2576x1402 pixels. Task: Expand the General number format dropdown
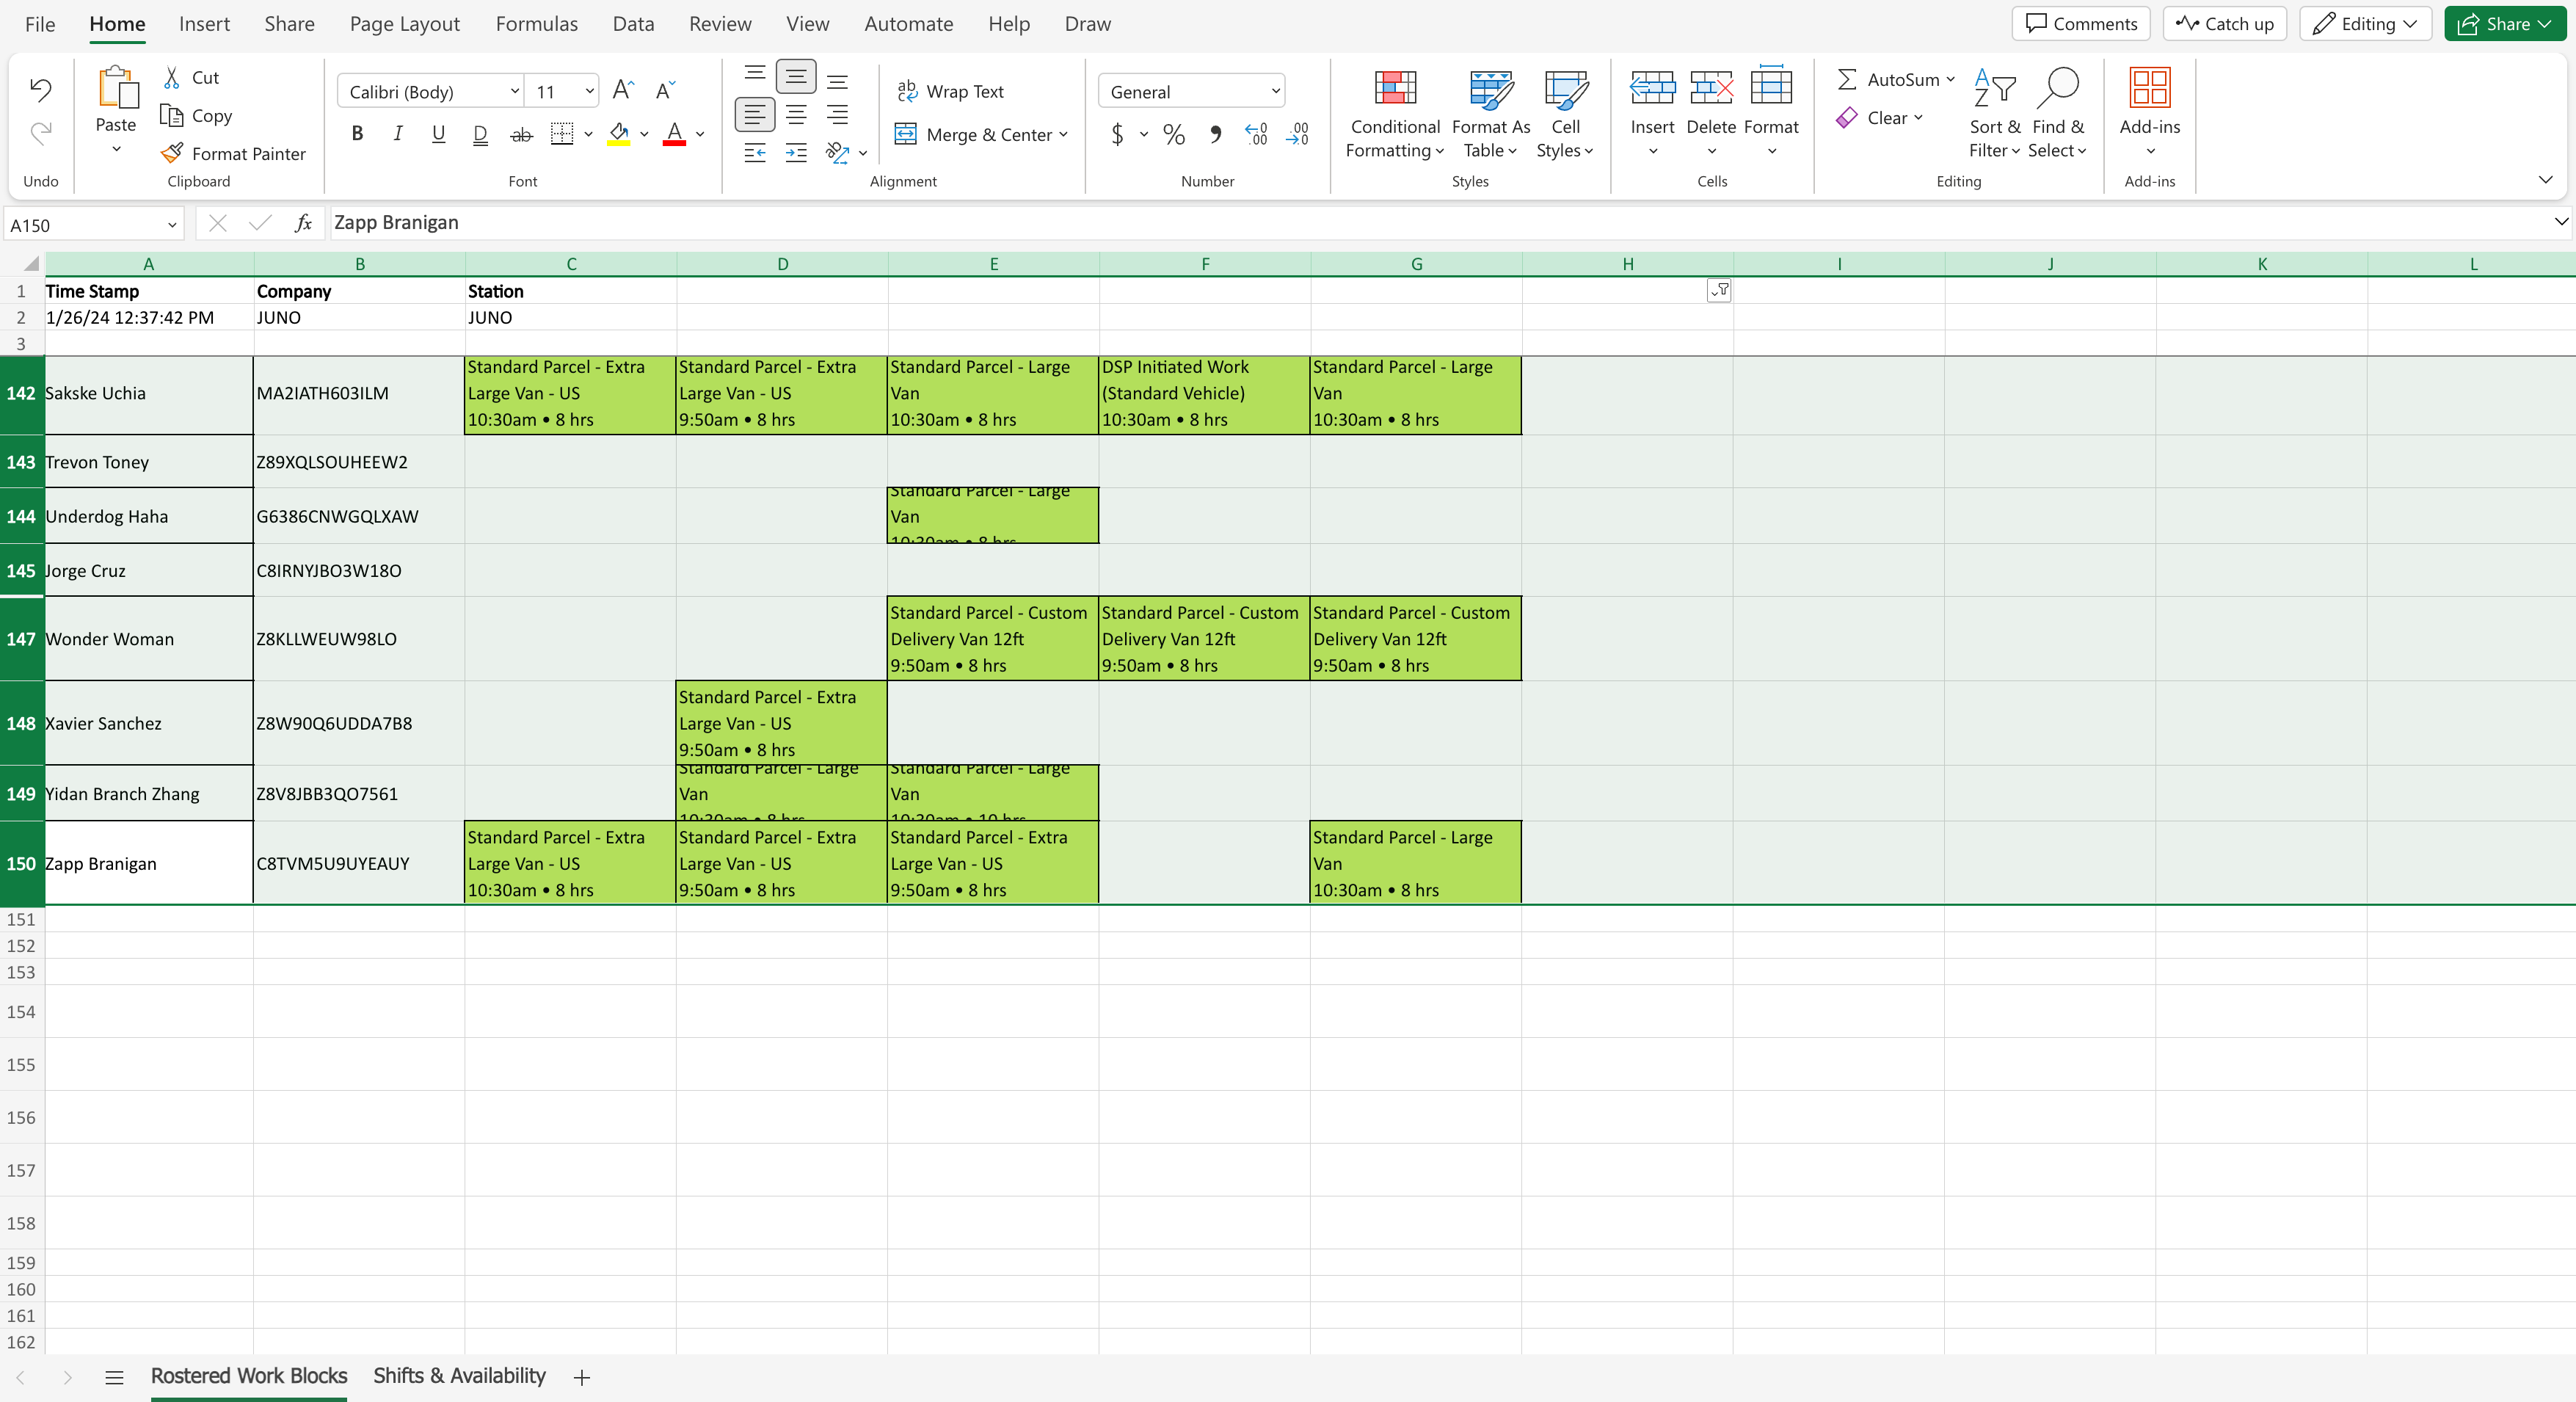[x=1275, y=92]
